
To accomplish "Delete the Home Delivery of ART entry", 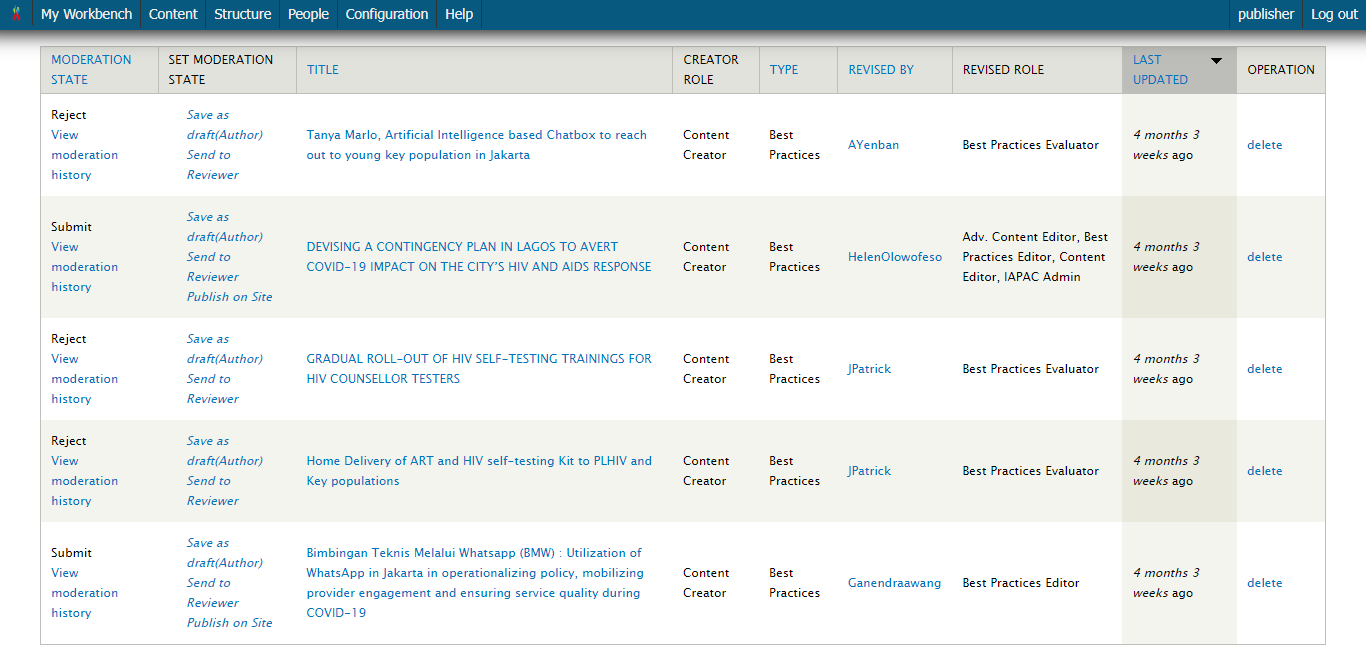I will pyautogui.click(x=1264, y=470).
